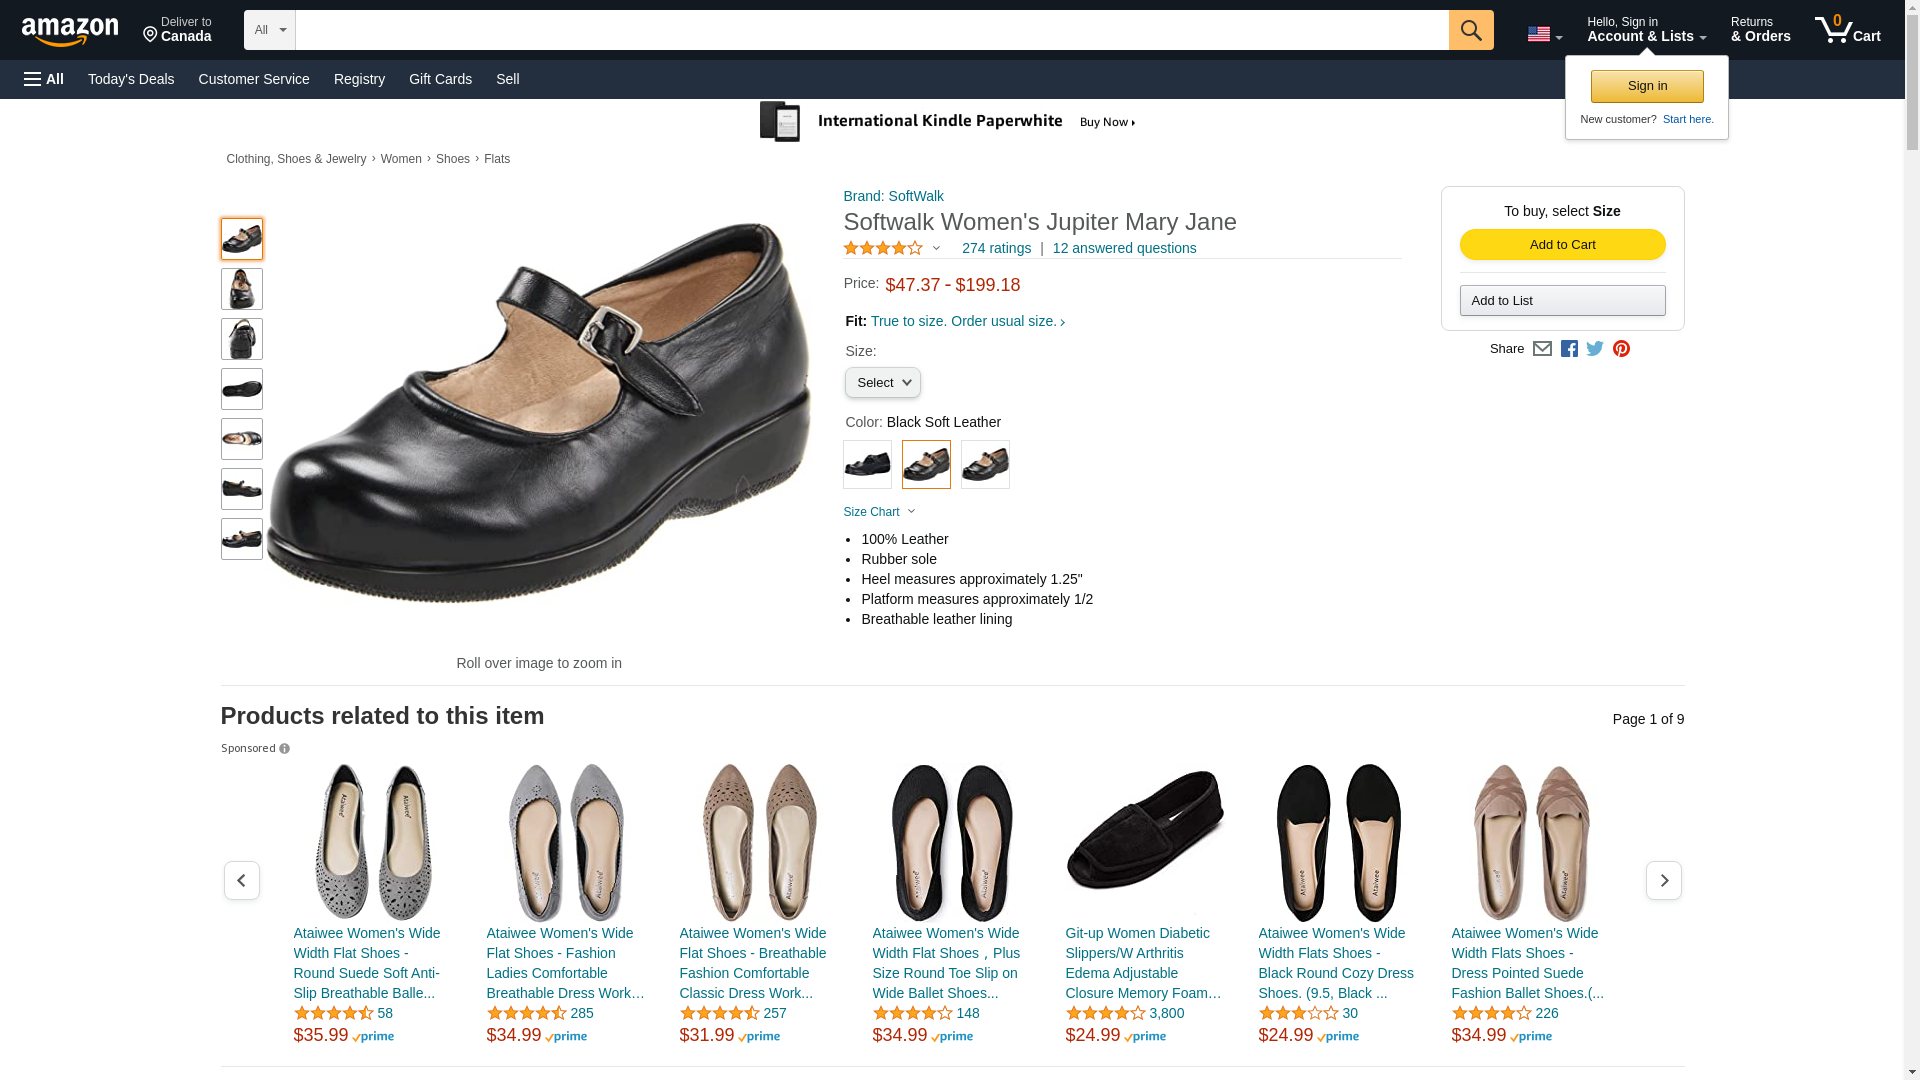
Task: Click the Add to Cart button
Action: tap(1562, 245)
